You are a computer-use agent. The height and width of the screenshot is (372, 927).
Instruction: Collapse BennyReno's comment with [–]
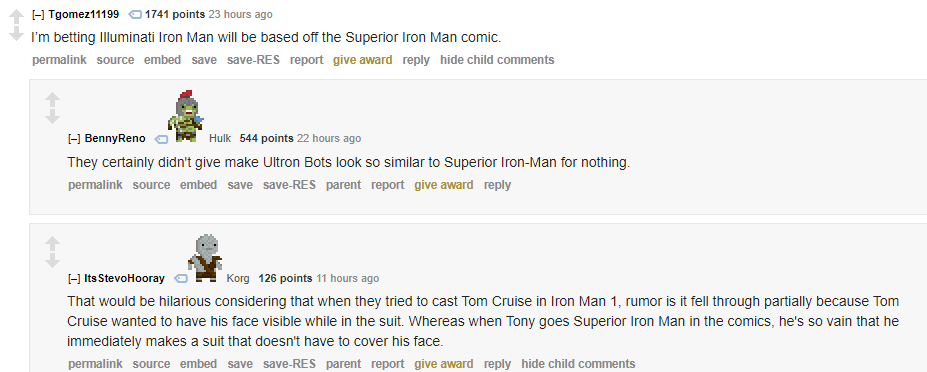[x=74, y=138]
